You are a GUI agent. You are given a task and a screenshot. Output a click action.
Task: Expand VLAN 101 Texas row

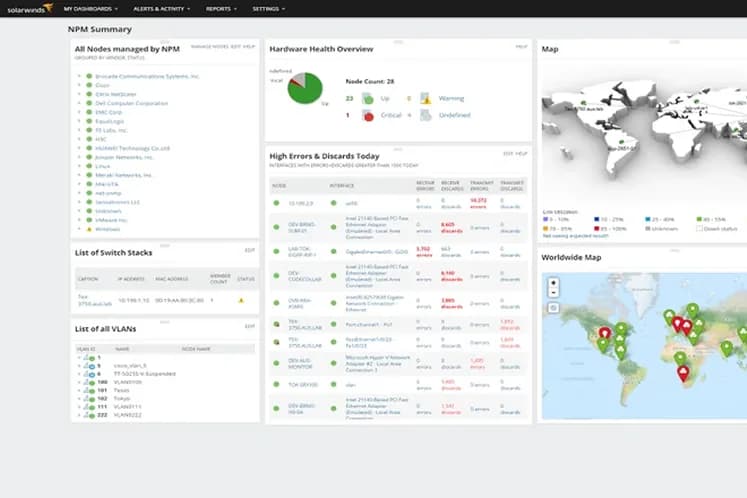[79, 390]
